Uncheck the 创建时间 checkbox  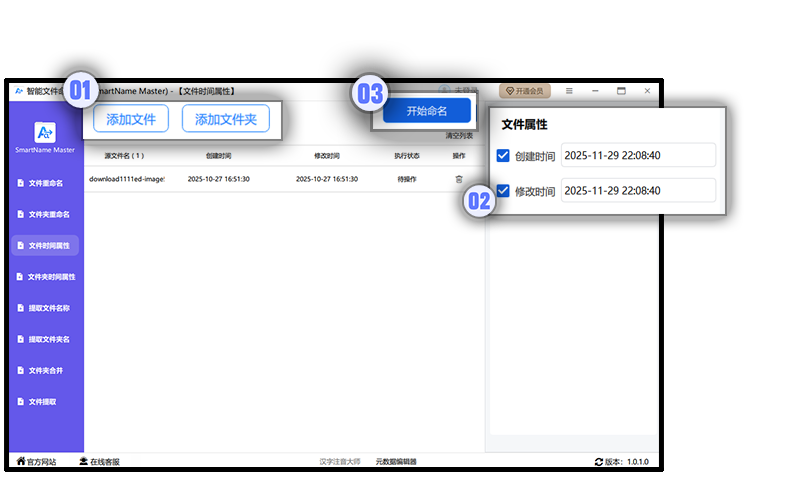pyautogui.click(x=503, y=155)
